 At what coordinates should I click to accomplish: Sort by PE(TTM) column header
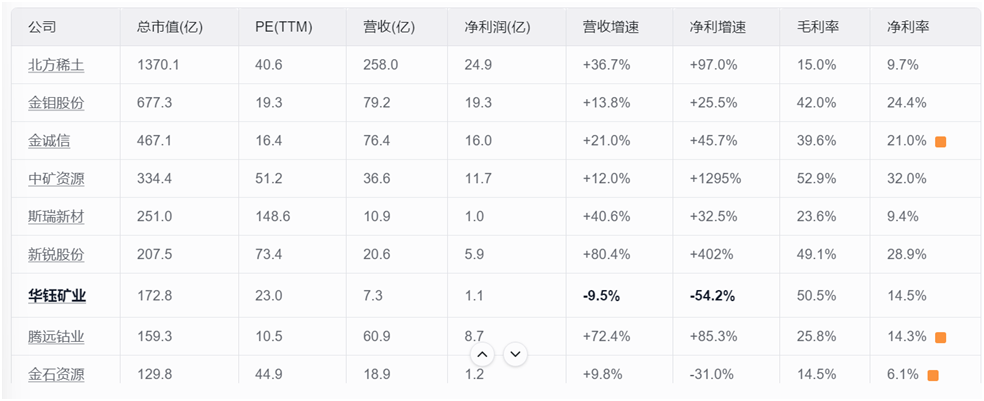click(x=284, y=27)
